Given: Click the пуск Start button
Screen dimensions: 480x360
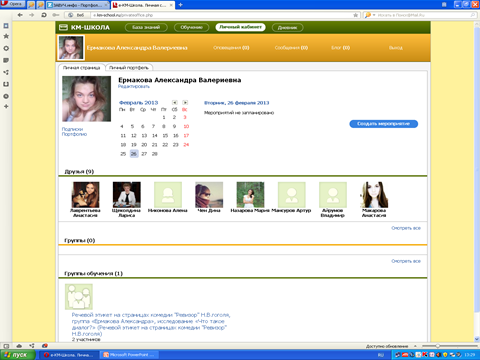Looking at the screenshot, I should point(18,355).
